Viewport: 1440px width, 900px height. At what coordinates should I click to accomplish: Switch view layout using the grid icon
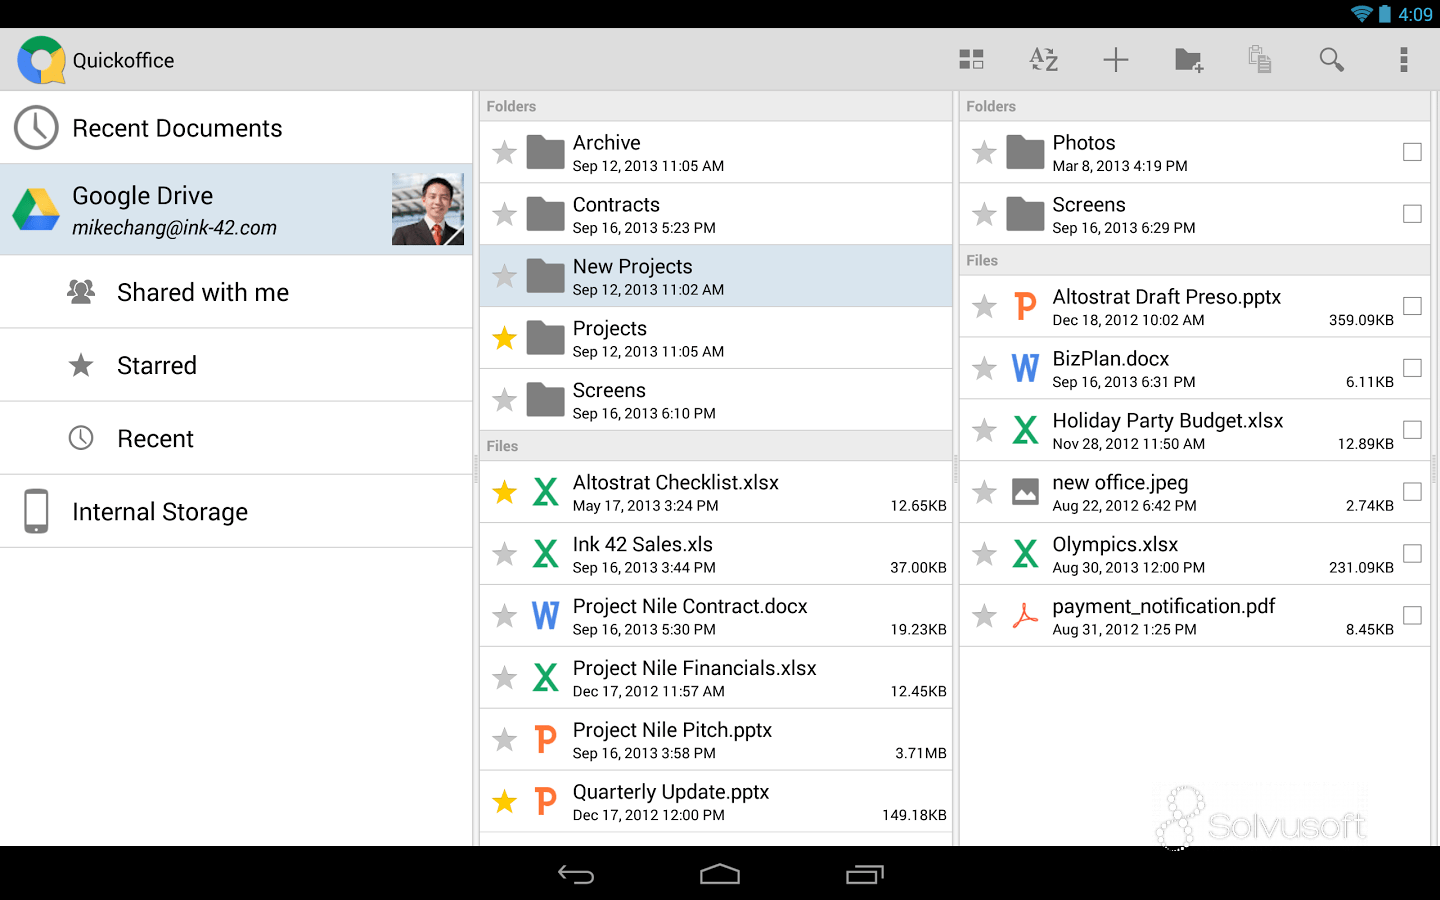(971, 59)
